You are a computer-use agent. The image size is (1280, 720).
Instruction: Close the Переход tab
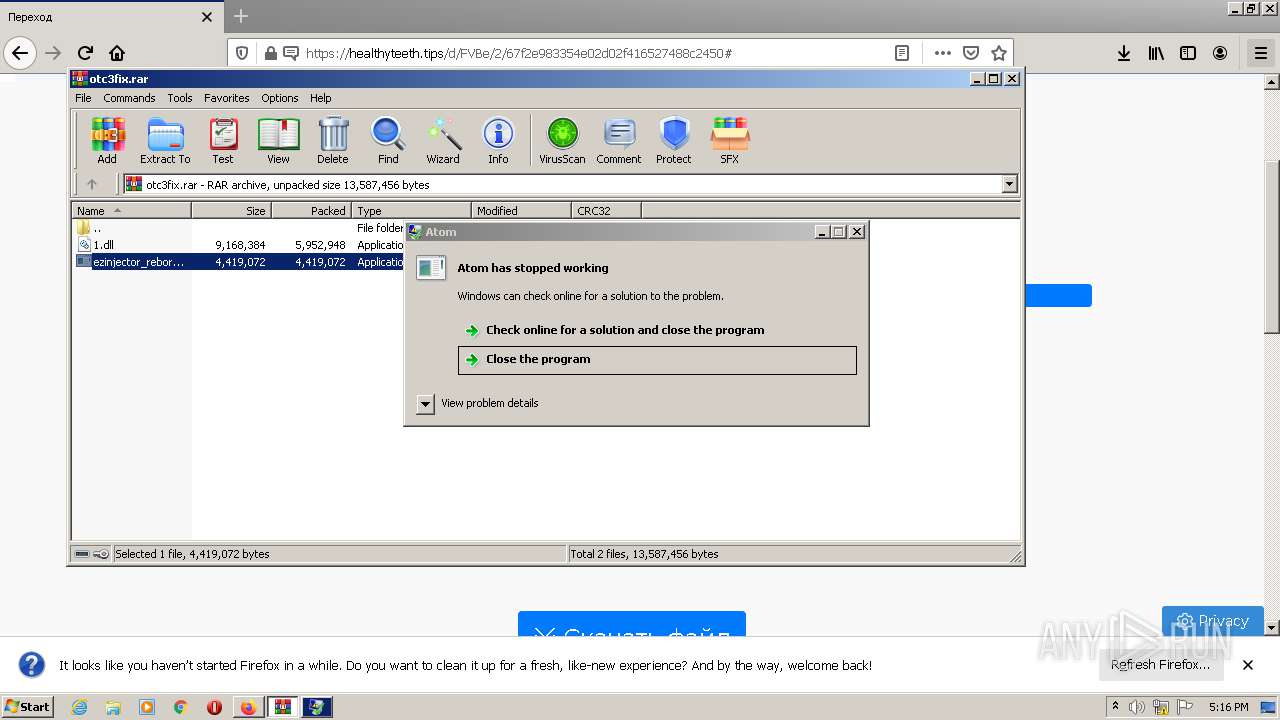(207, 17)
